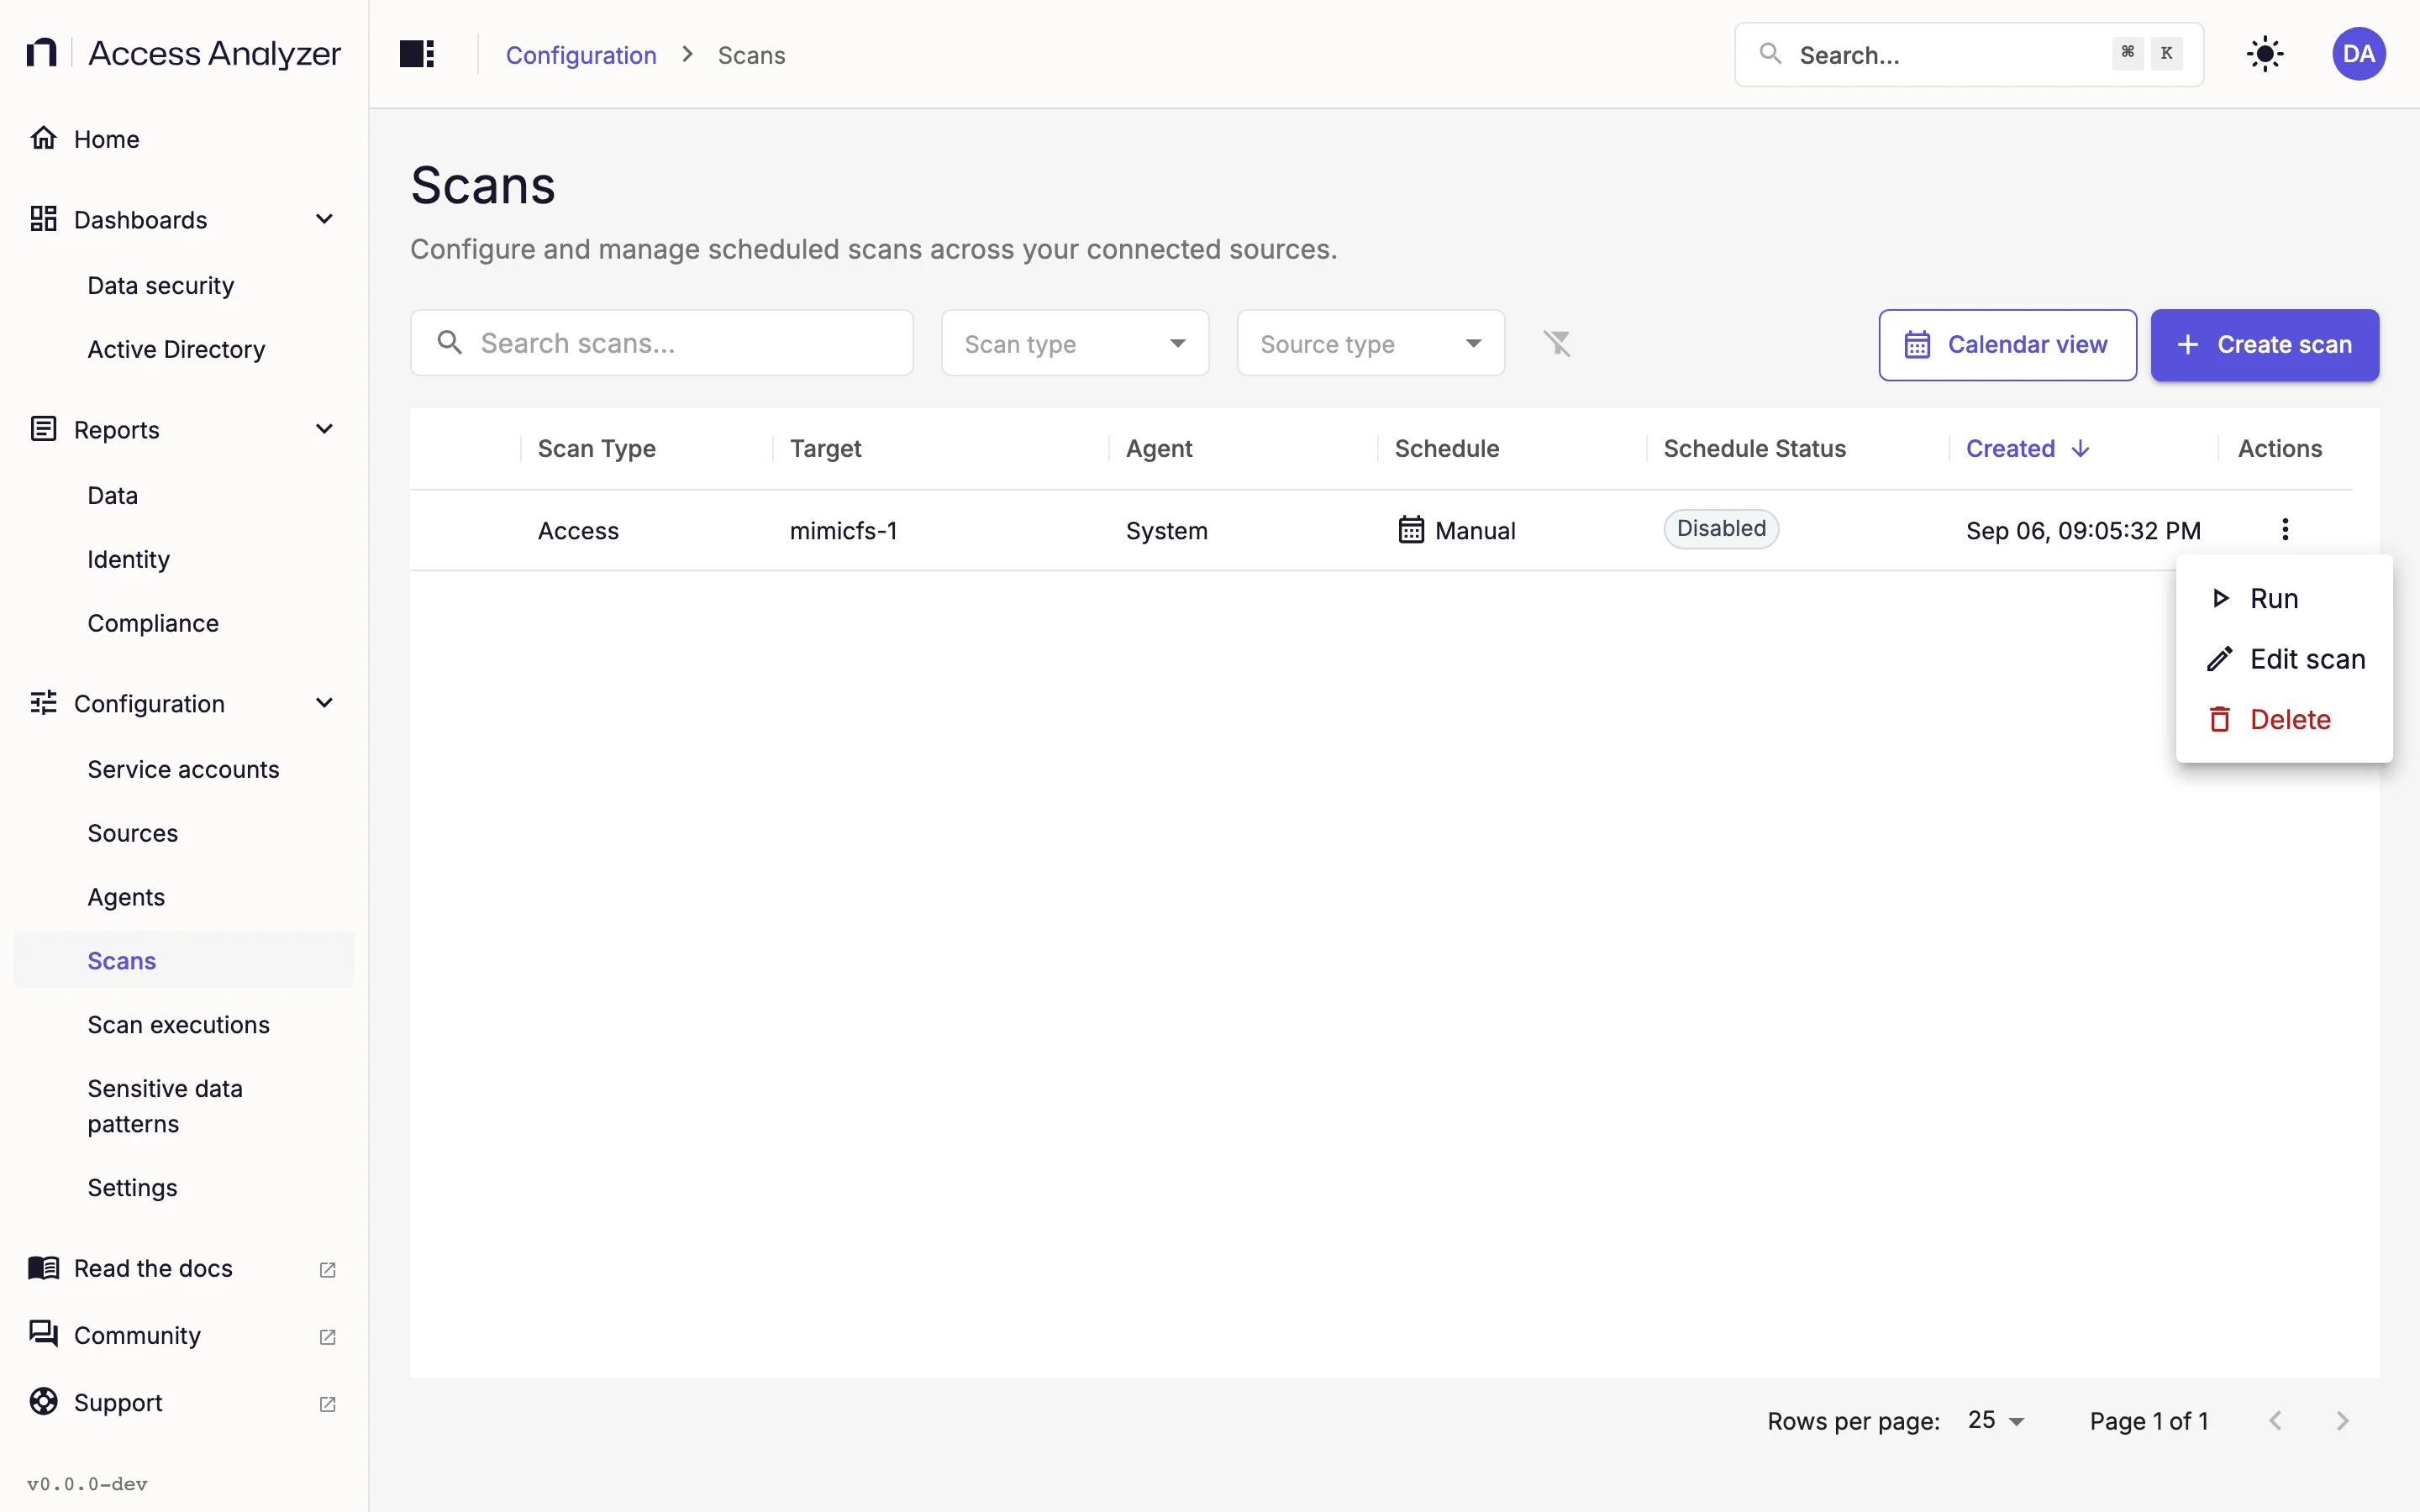Image resolution: width=2420 pixels, height=1512 pixels.
Task: Click the Configuration sliders icon
Action: click(43, 703)
